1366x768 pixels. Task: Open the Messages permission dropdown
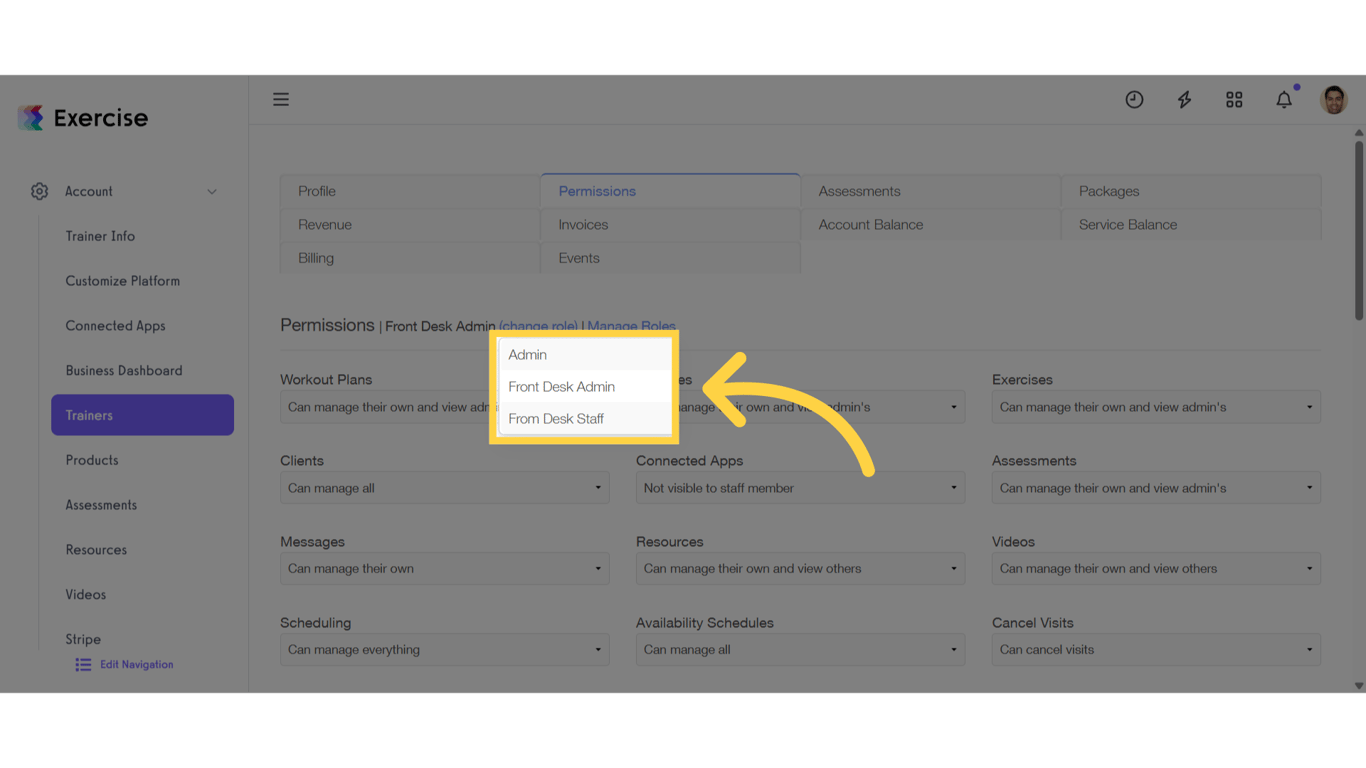pos(445,569)
